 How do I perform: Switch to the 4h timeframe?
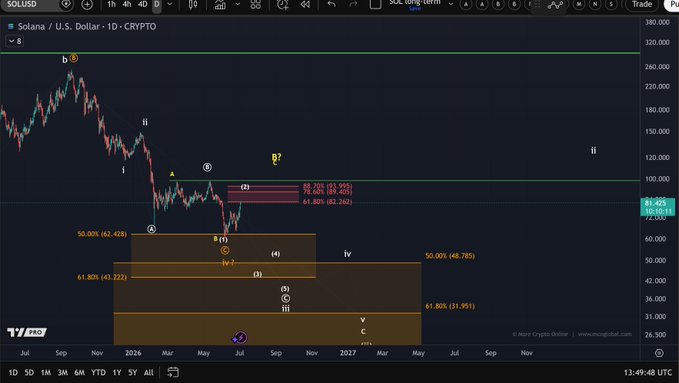point(126,4)
